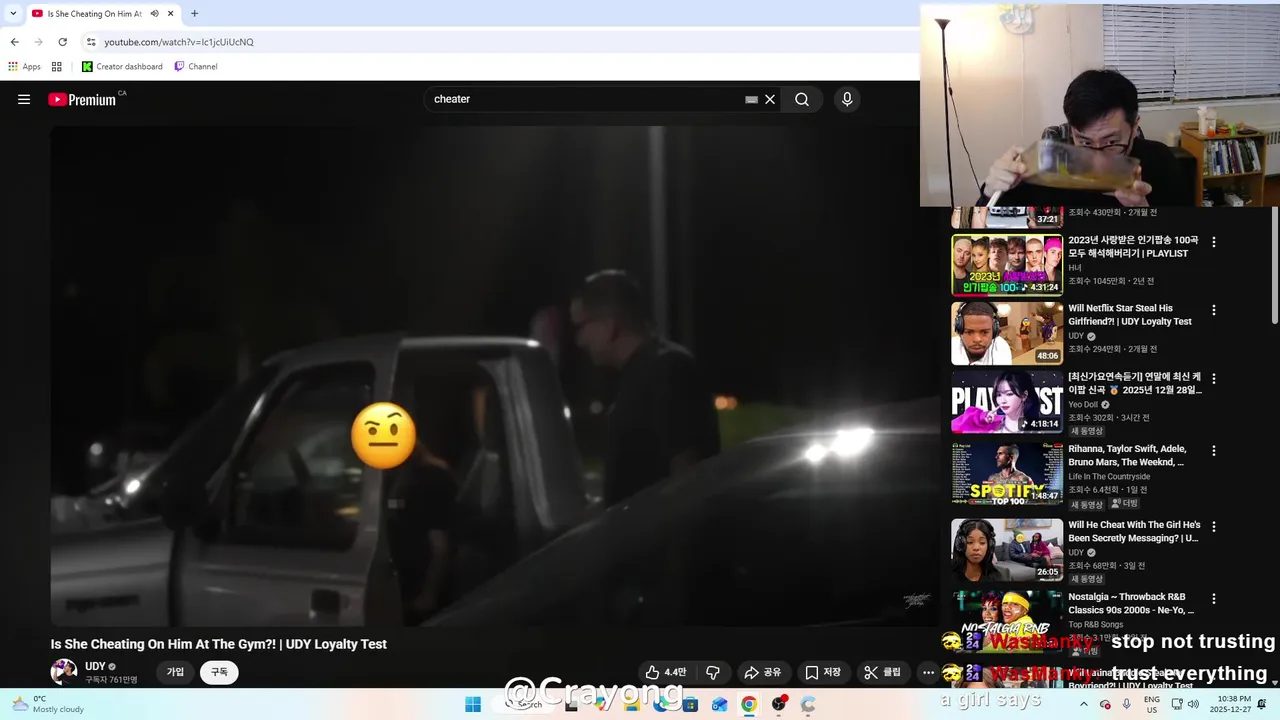
Task: Create a clip with 클립 button
Action: coord(883,672)
